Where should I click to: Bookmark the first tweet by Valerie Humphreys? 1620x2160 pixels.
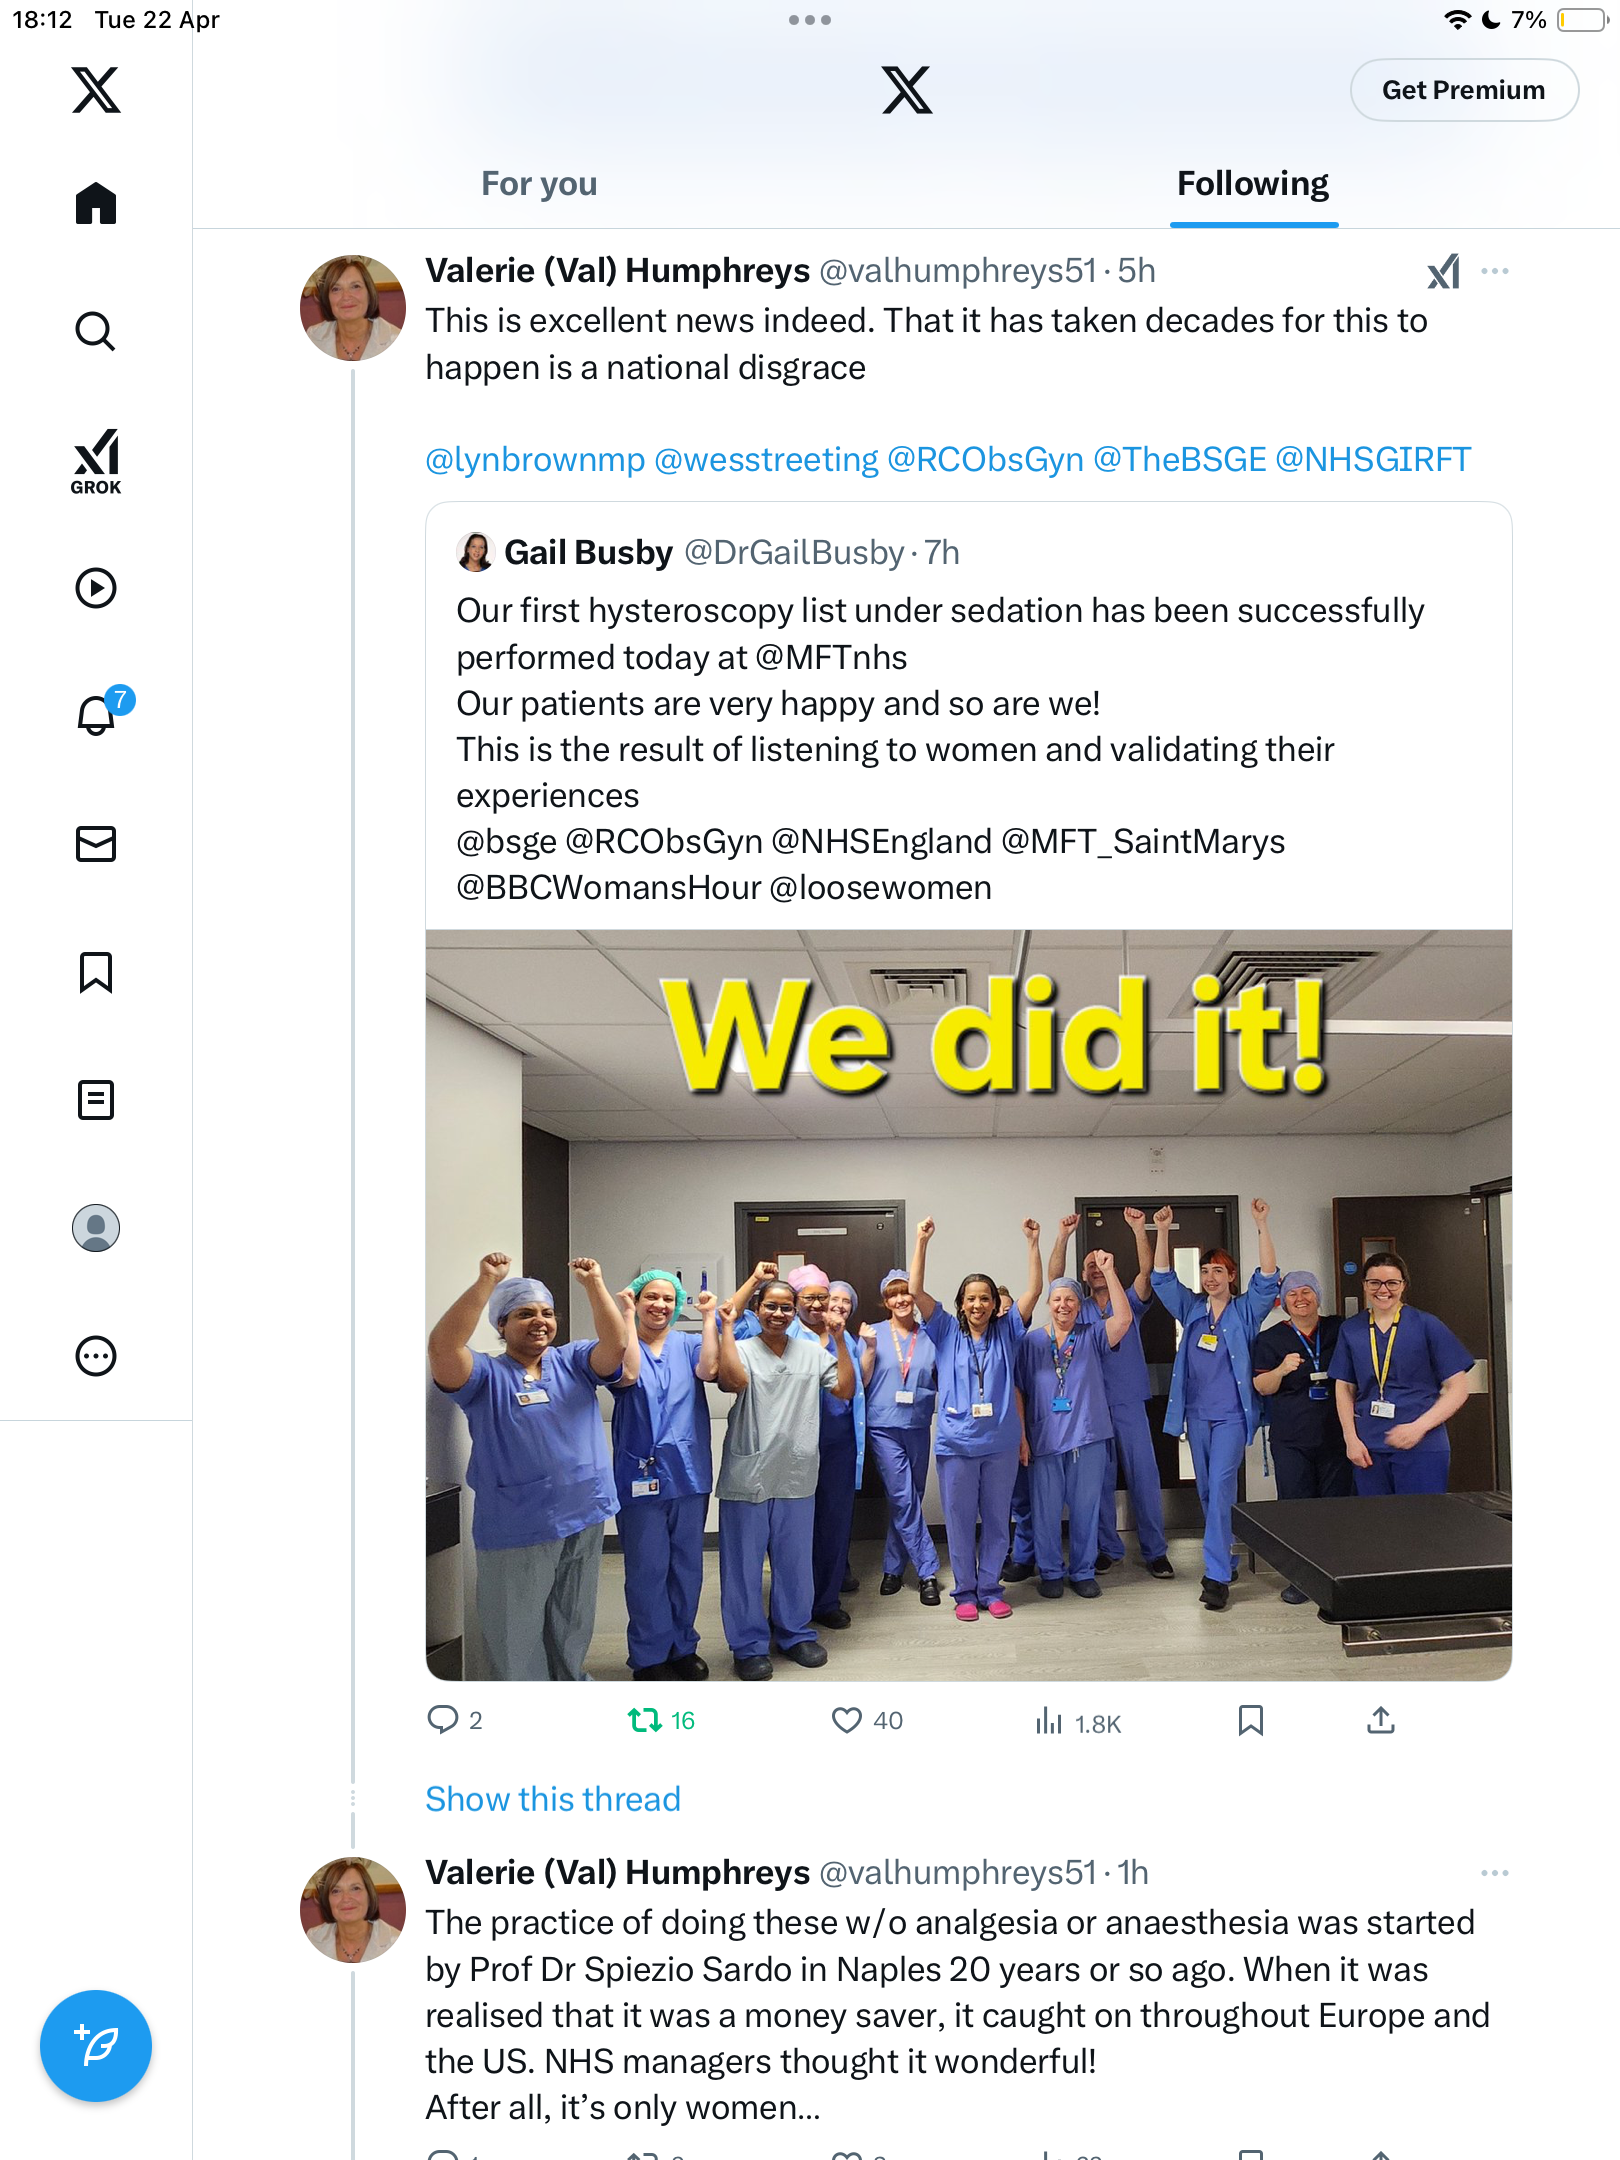pos(1250,1720)
